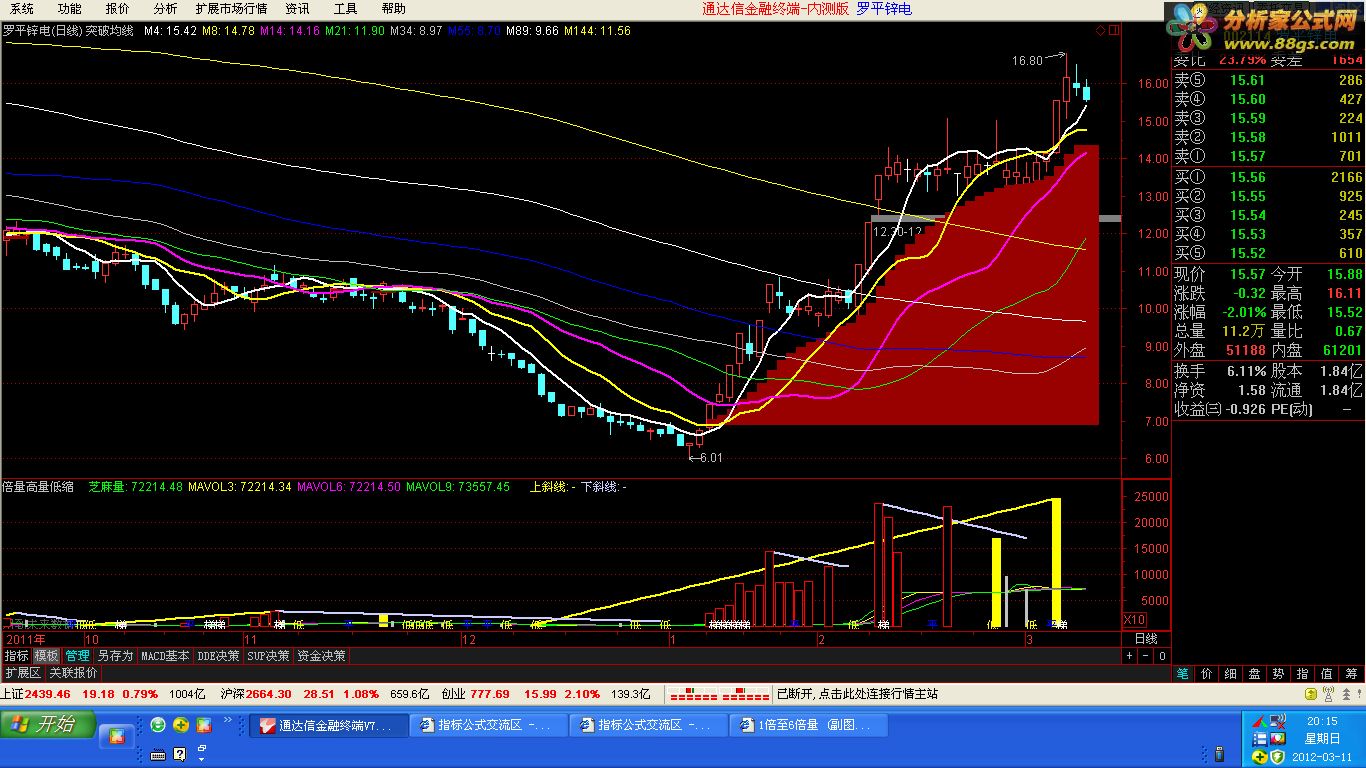Click the split-window icon atop the chart
Viewport: 1366px width, 768px height.
pyautogui.click(x=1114, y=30)
